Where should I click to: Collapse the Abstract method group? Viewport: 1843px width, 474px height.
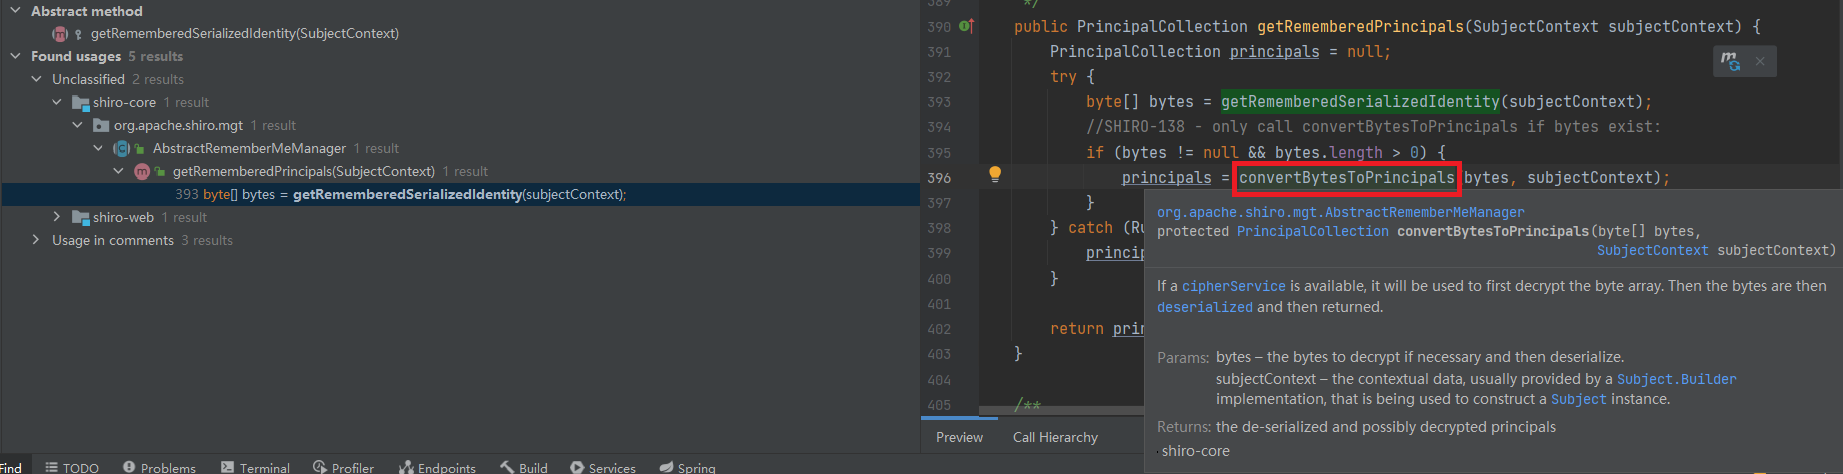pyautogui.click(x=15, y=10)
